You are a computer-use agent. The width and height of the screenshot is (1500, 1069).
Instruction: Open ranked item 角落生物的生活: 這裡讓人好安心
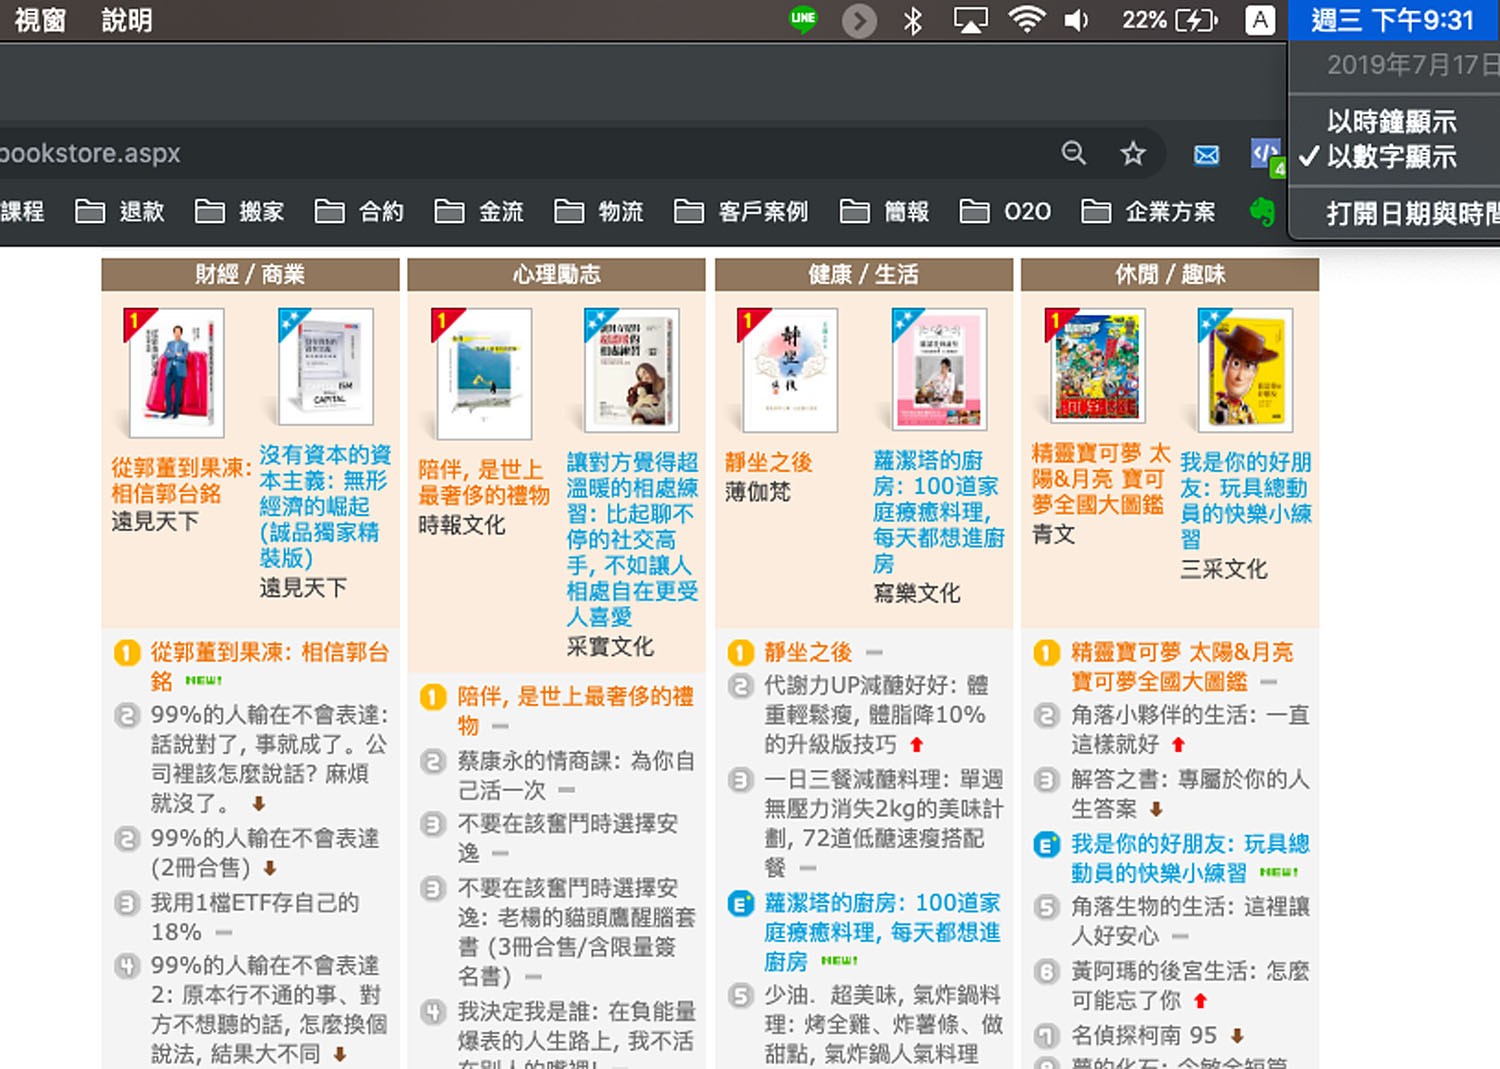coord(1190,921)
